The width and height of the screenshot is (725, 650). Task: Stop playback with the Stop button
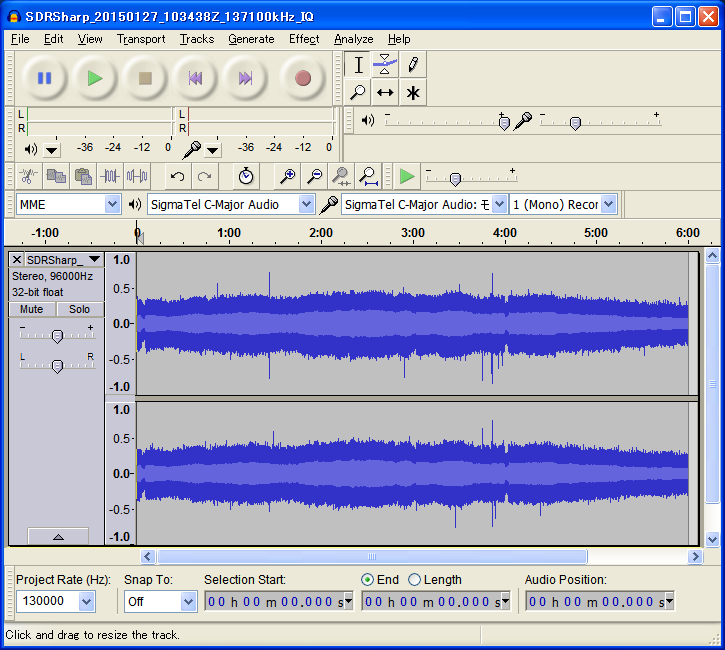tap(145, 78)
